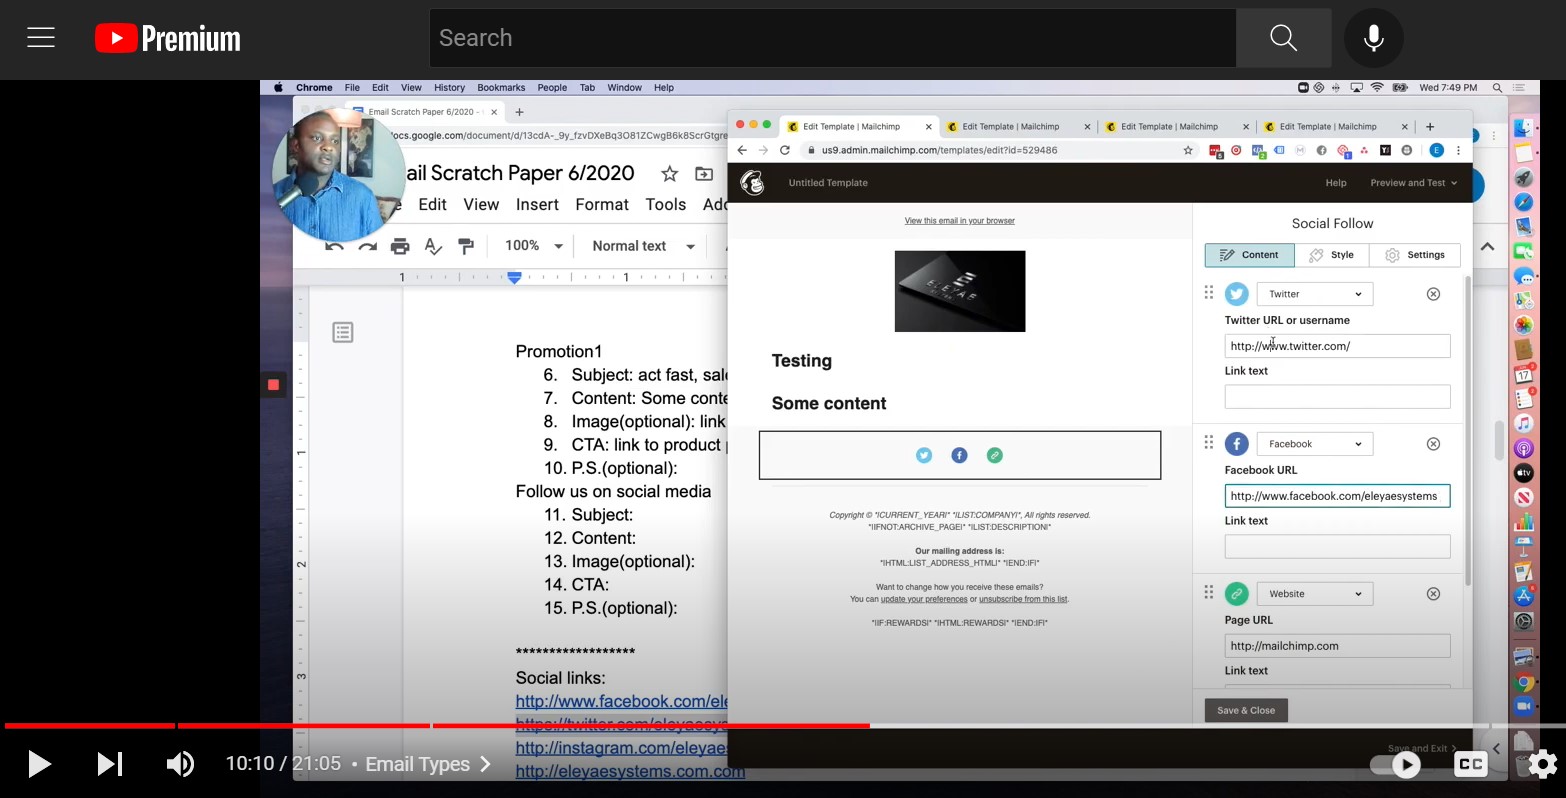Click the Facebook URL input field
This screenshot has height=798, width=1566.
click(1337, 496)
